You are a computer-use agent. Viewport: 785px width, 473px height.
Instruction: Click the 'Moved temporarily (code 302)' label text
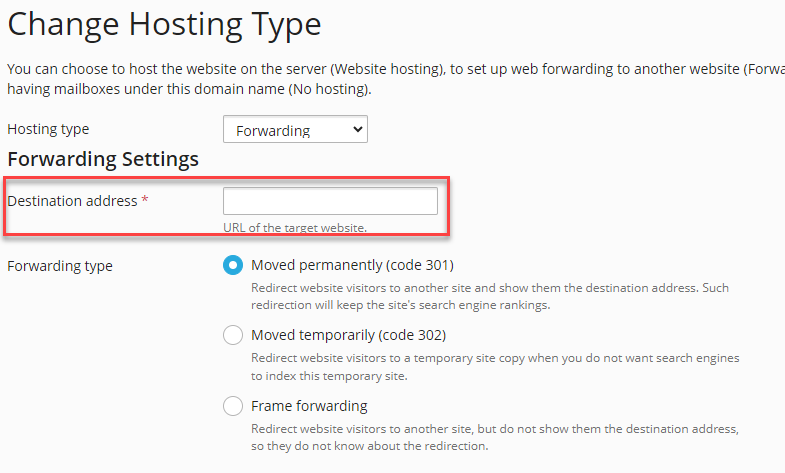pos(348,335)
